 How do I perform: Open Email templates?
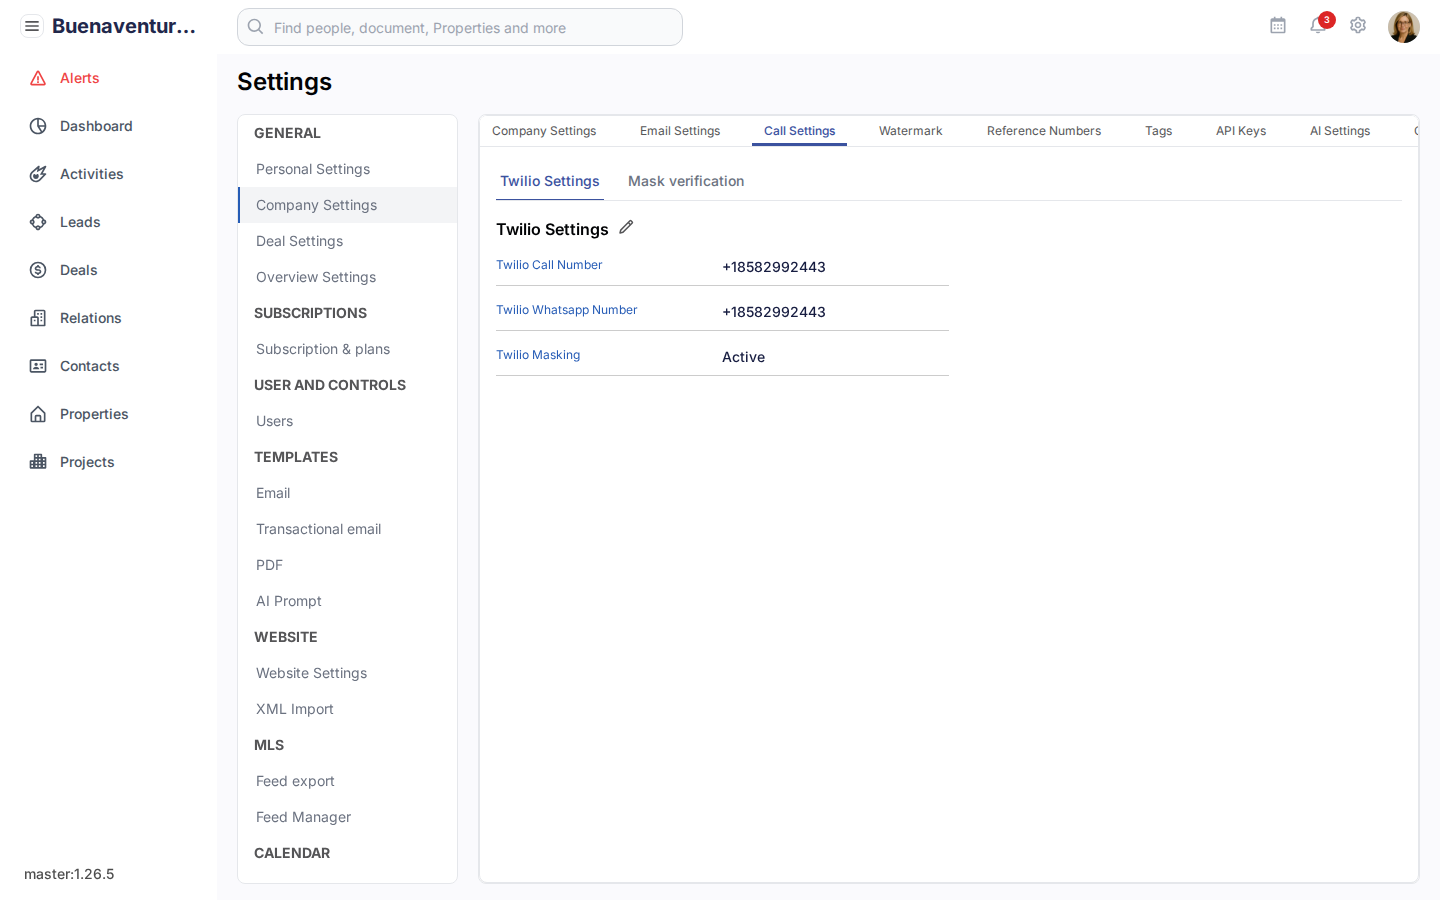pyautogui.click(x=347, y=493)
